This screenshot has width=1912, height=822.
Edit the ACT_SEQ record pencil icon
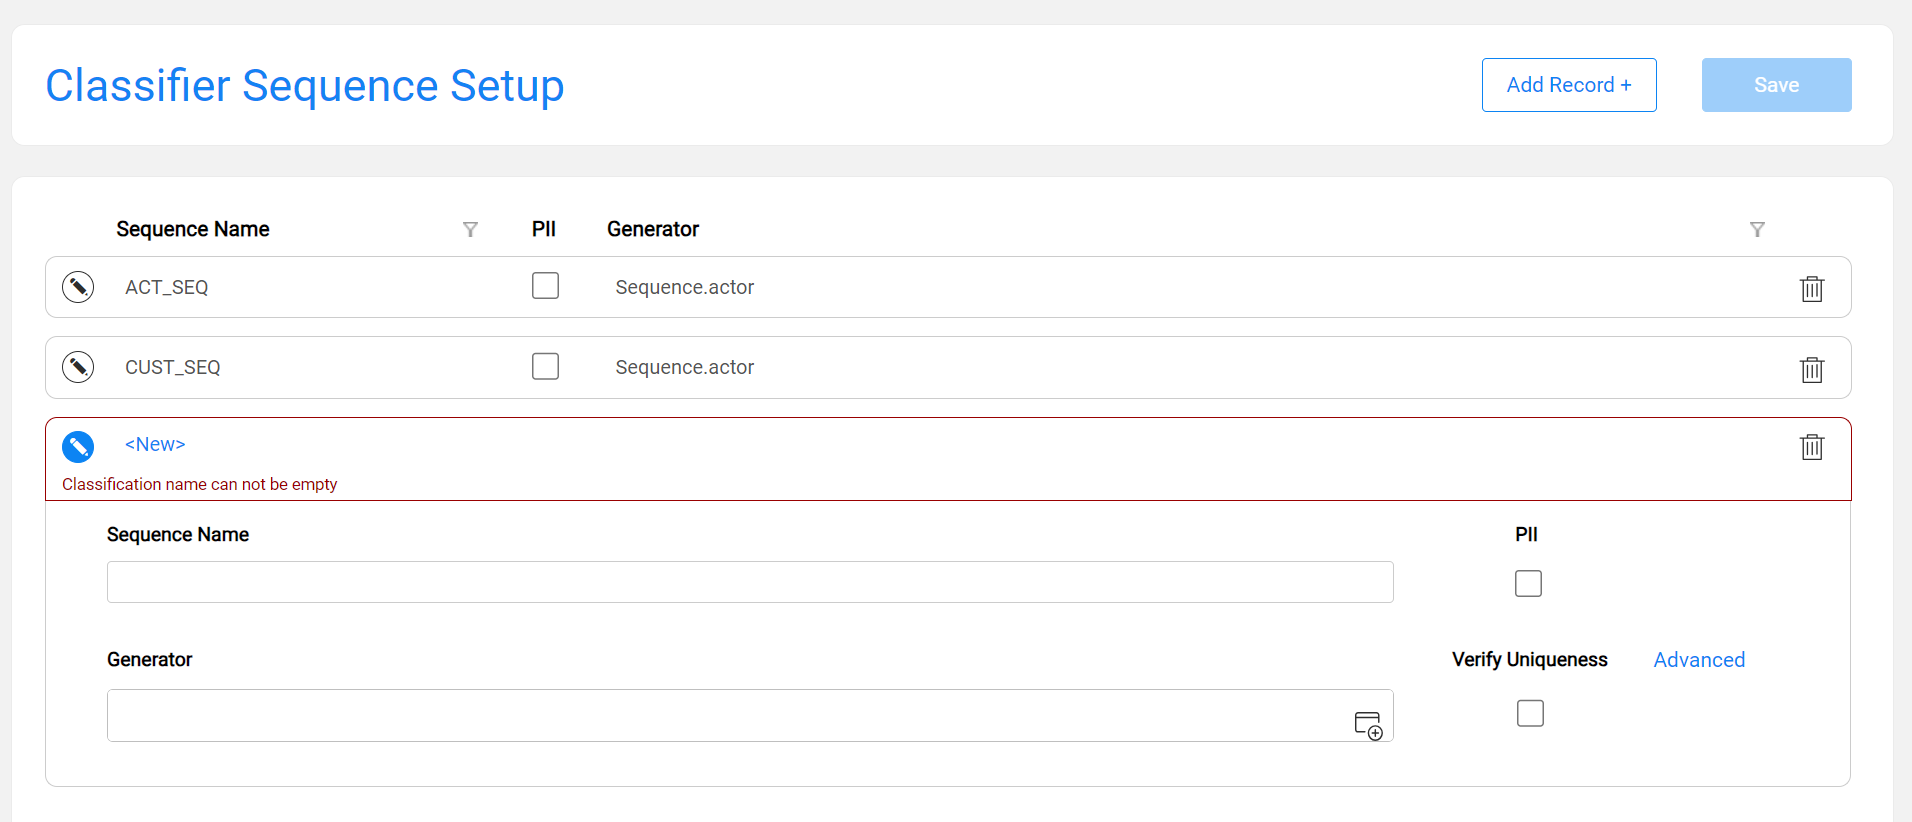click(78, 287)
